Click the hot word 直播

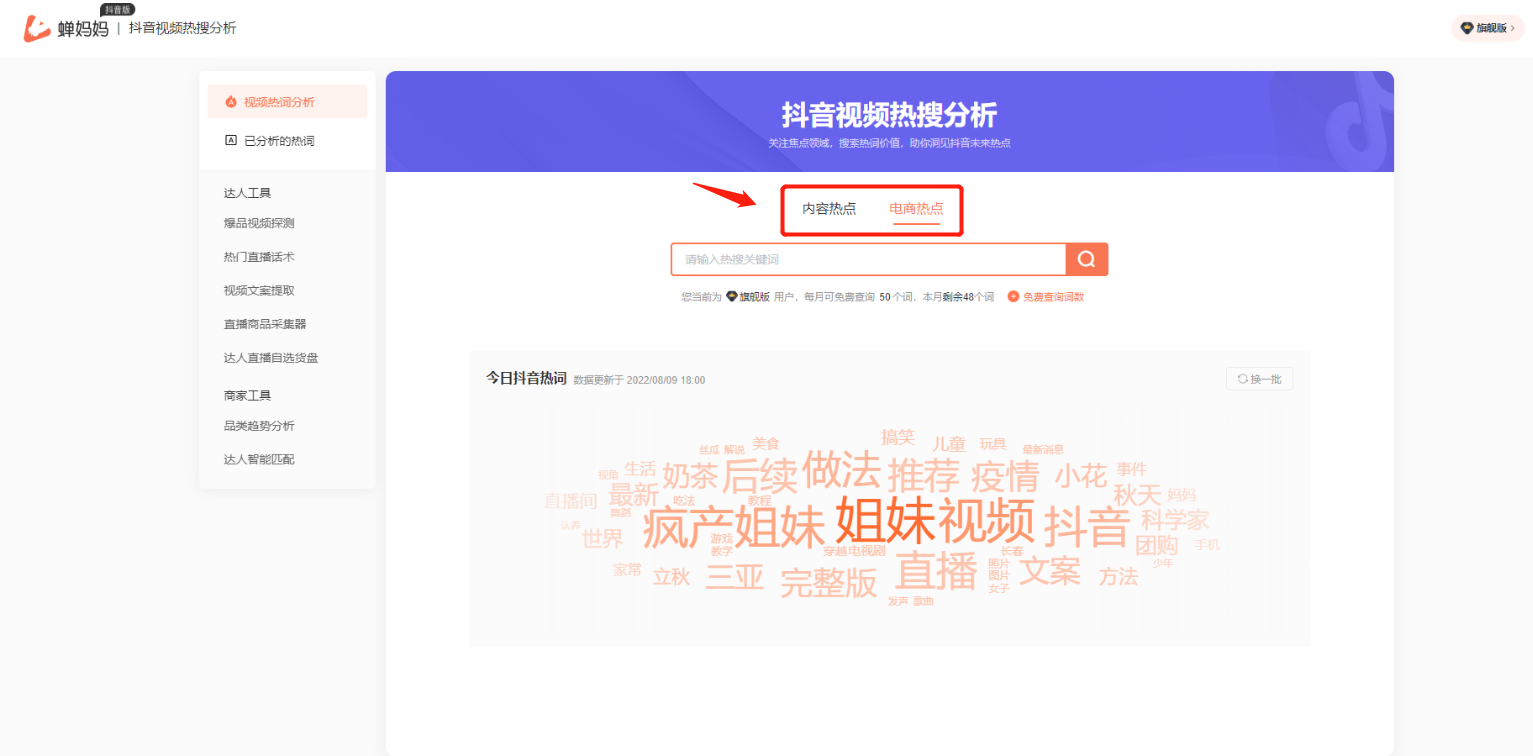coord(936,571)
